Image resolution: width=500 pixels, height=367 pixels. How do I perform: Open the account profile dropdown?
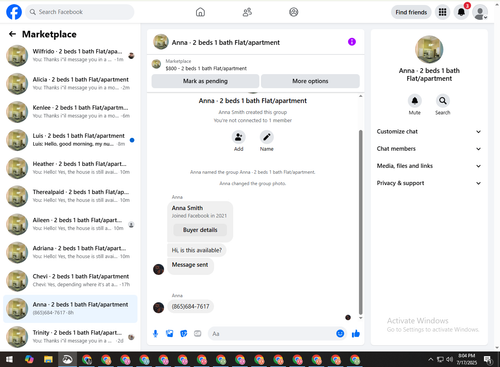[480, 12]
